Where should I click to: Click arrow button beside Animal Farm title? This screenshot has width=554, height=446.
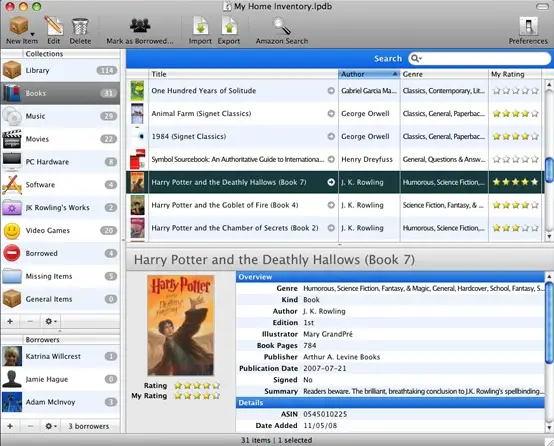tap(331, 114)
